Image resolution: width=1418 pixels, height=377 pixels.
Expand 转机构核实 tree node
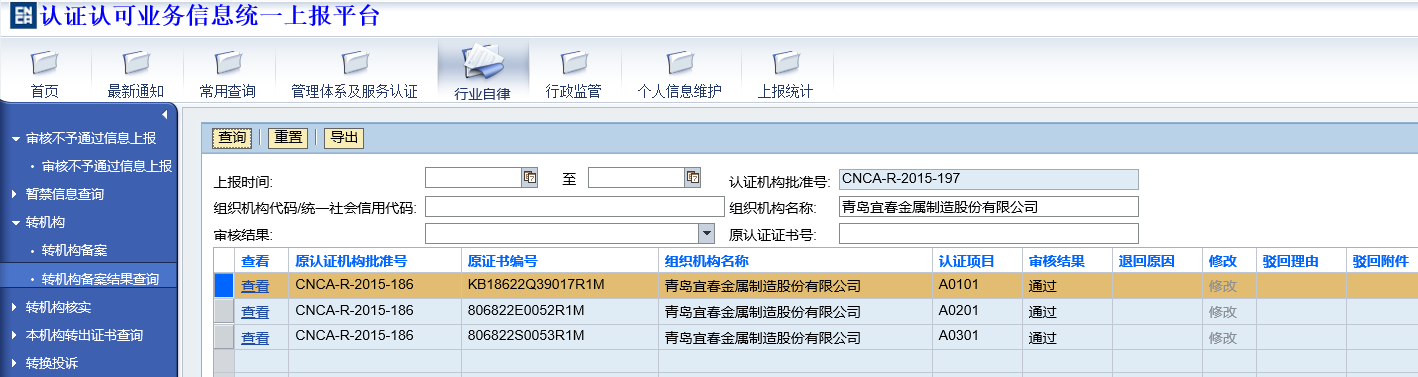(x=13, y=306)
